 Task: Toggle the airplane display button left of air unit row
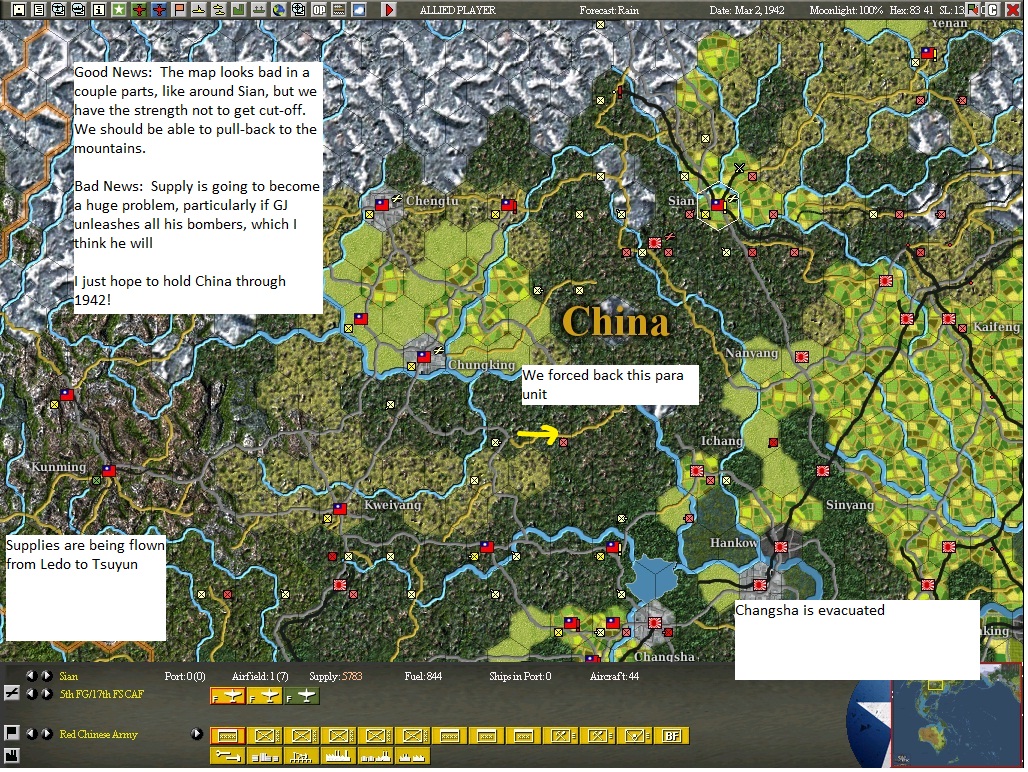[x=11, y=693]
